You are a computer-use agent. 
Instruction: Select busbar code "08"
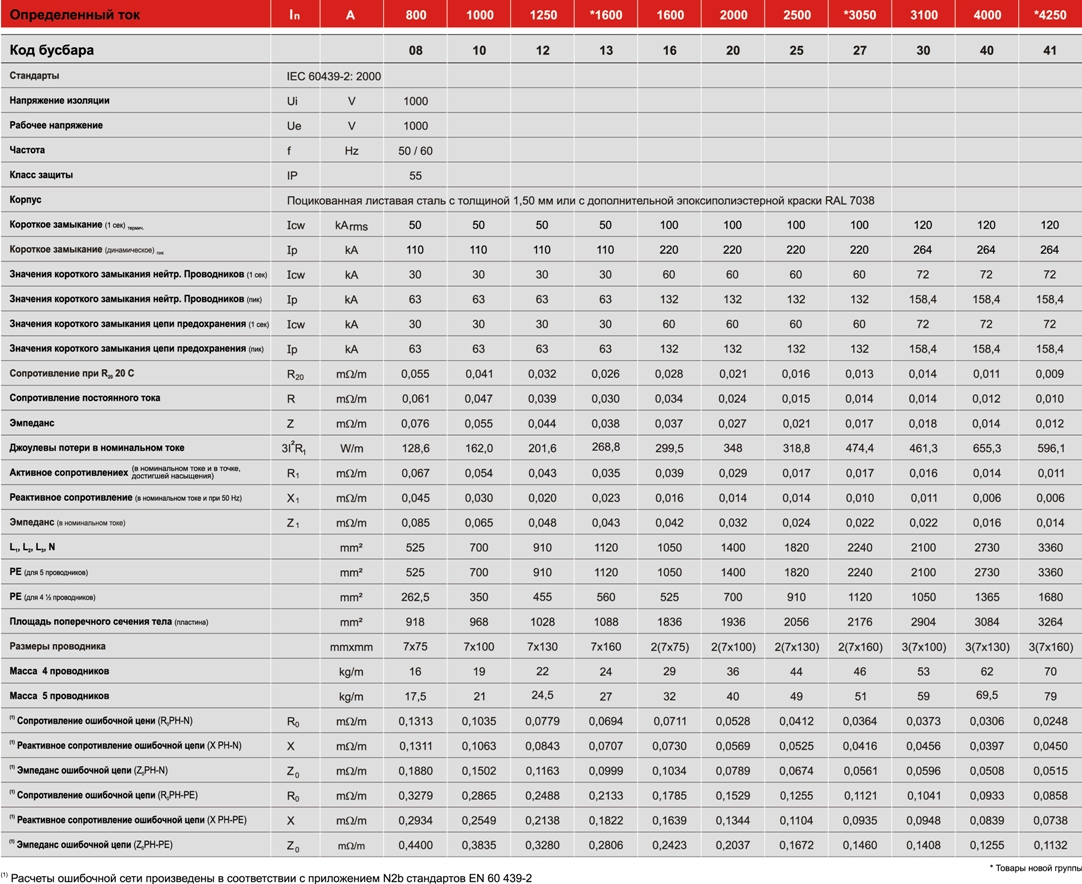415,50
